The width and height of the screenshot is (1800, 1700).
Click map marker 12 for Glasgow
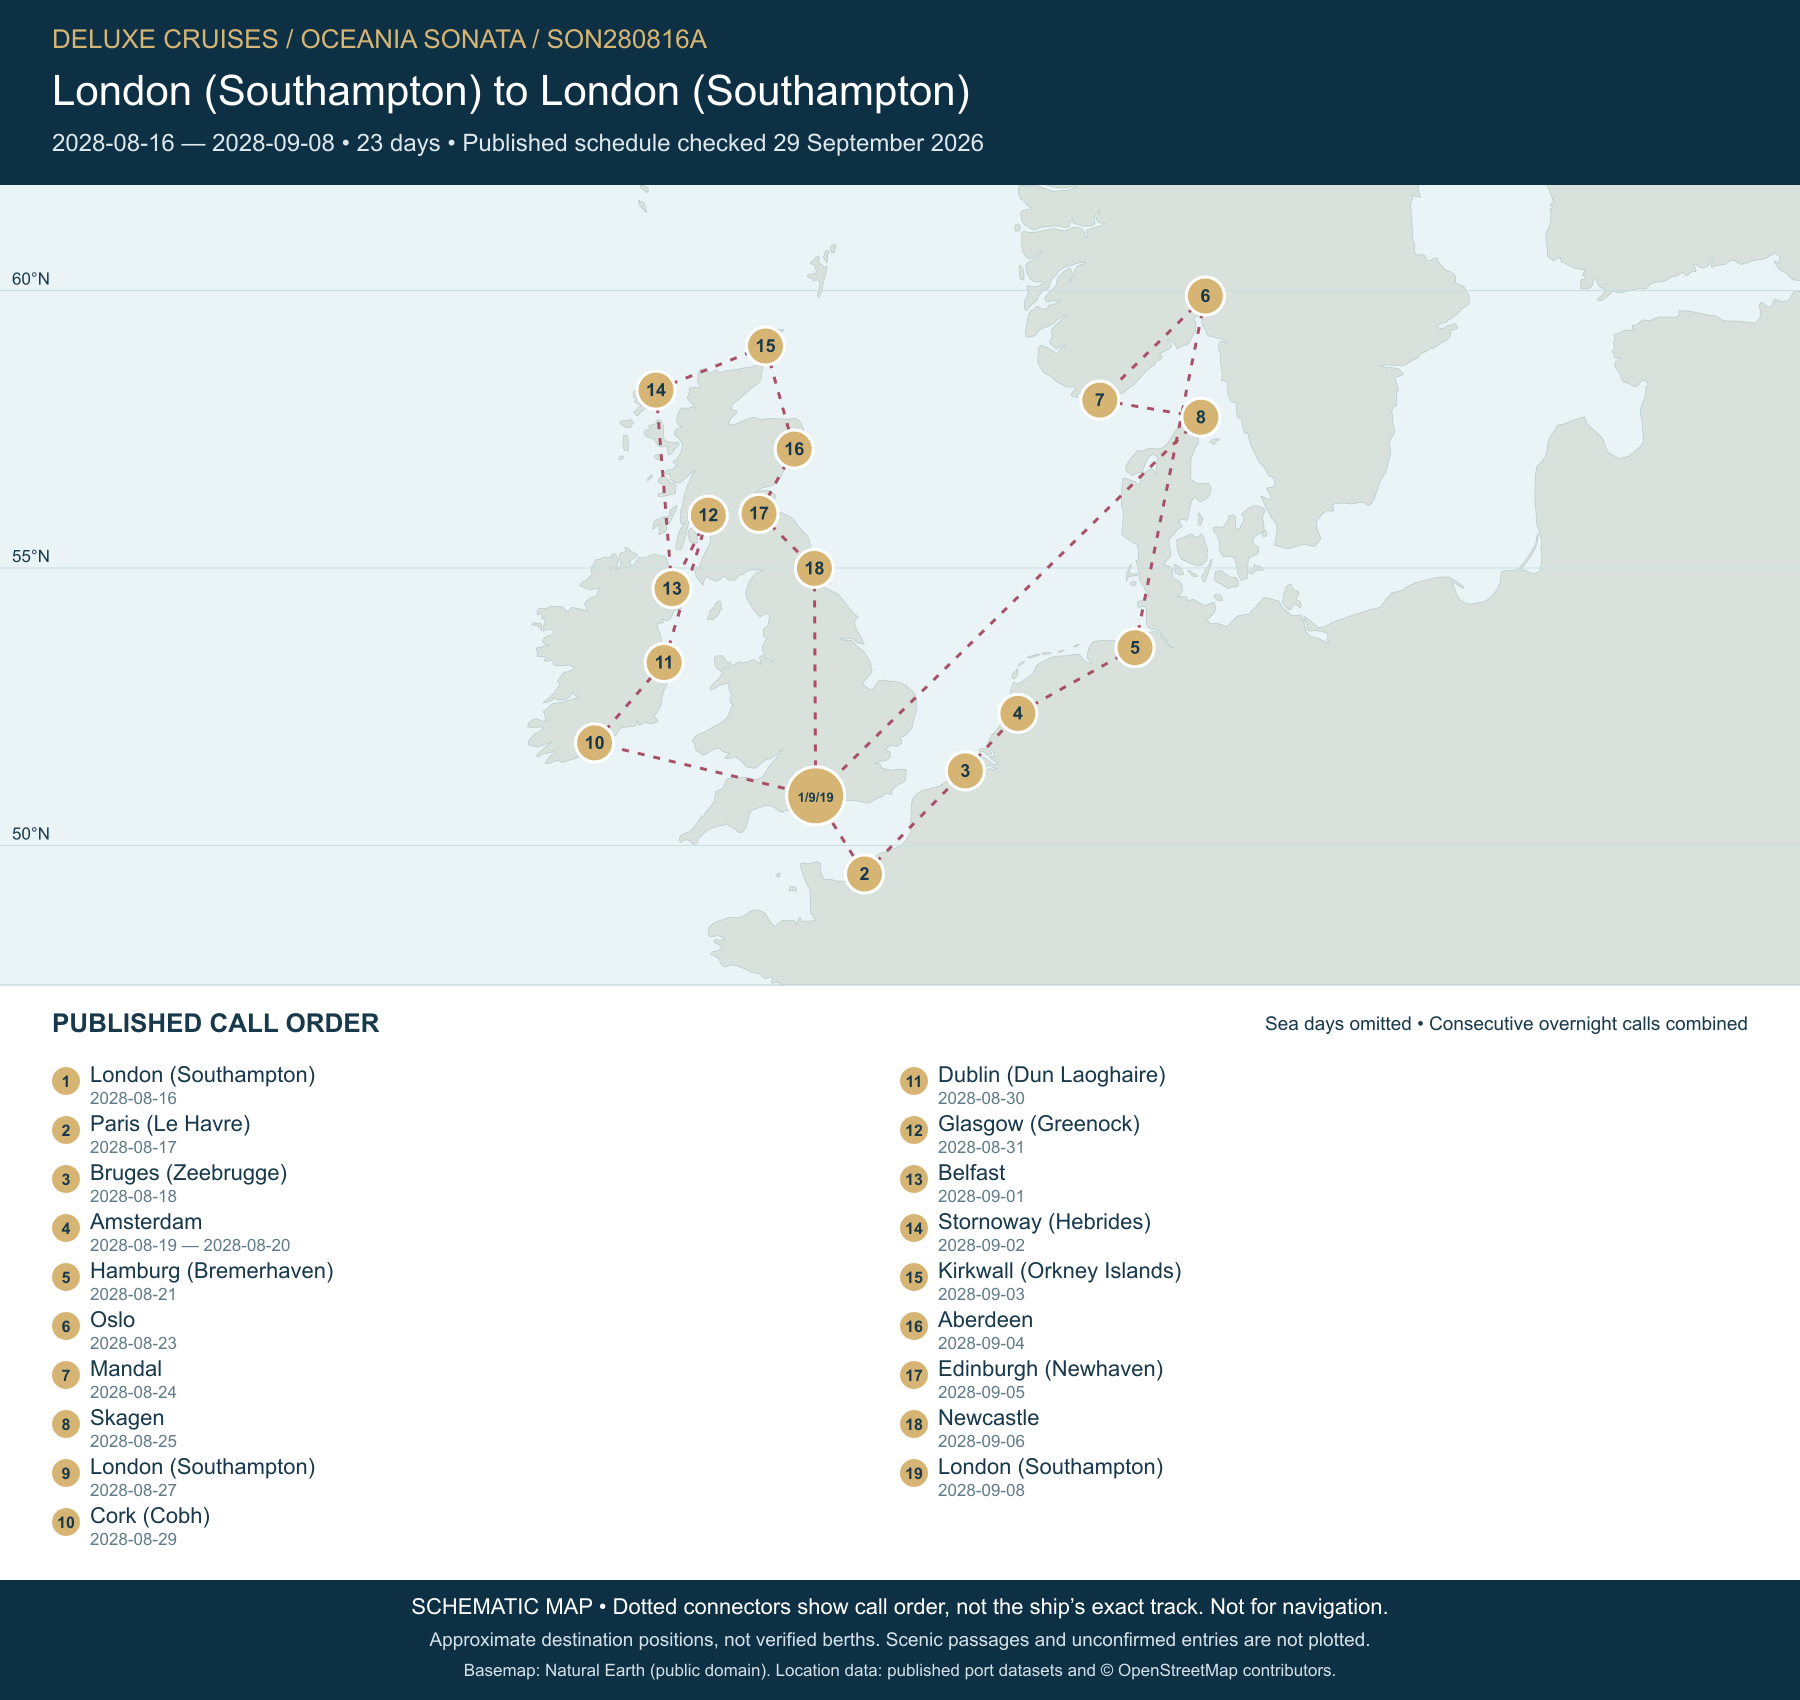(708, 516)
